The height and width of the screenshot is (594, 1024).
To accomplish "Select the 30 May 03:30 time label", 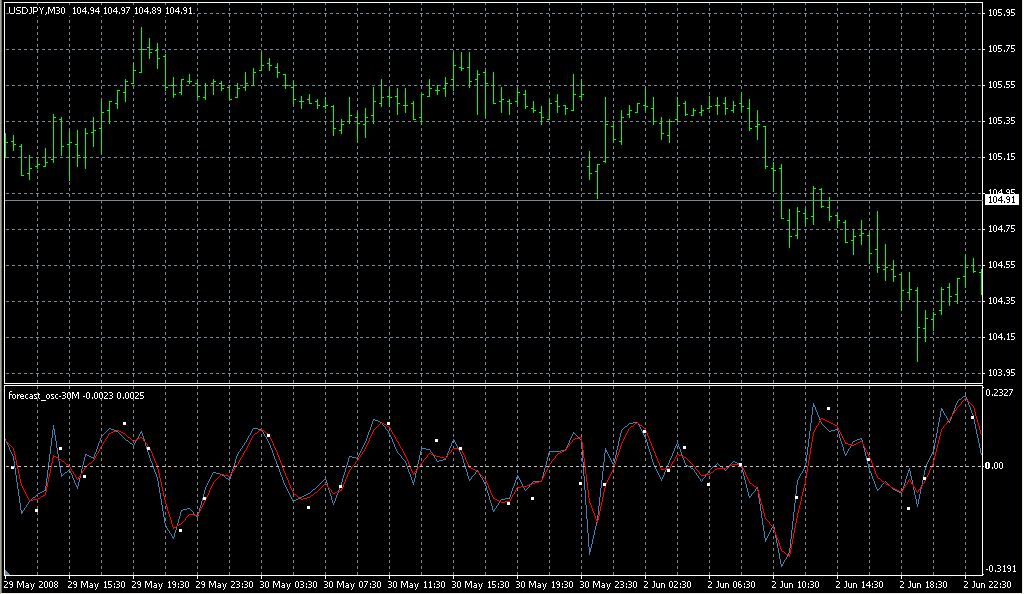I will [290, 584].
